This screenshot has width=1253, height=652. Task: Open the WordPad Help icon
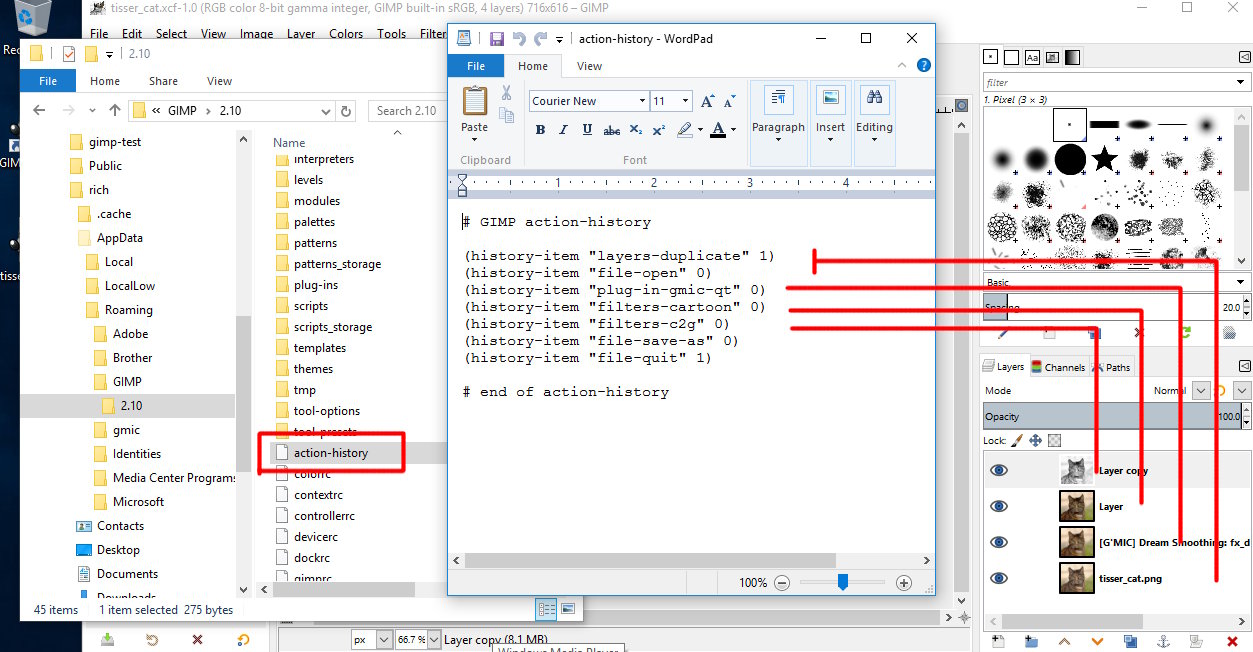pos(923,65)
